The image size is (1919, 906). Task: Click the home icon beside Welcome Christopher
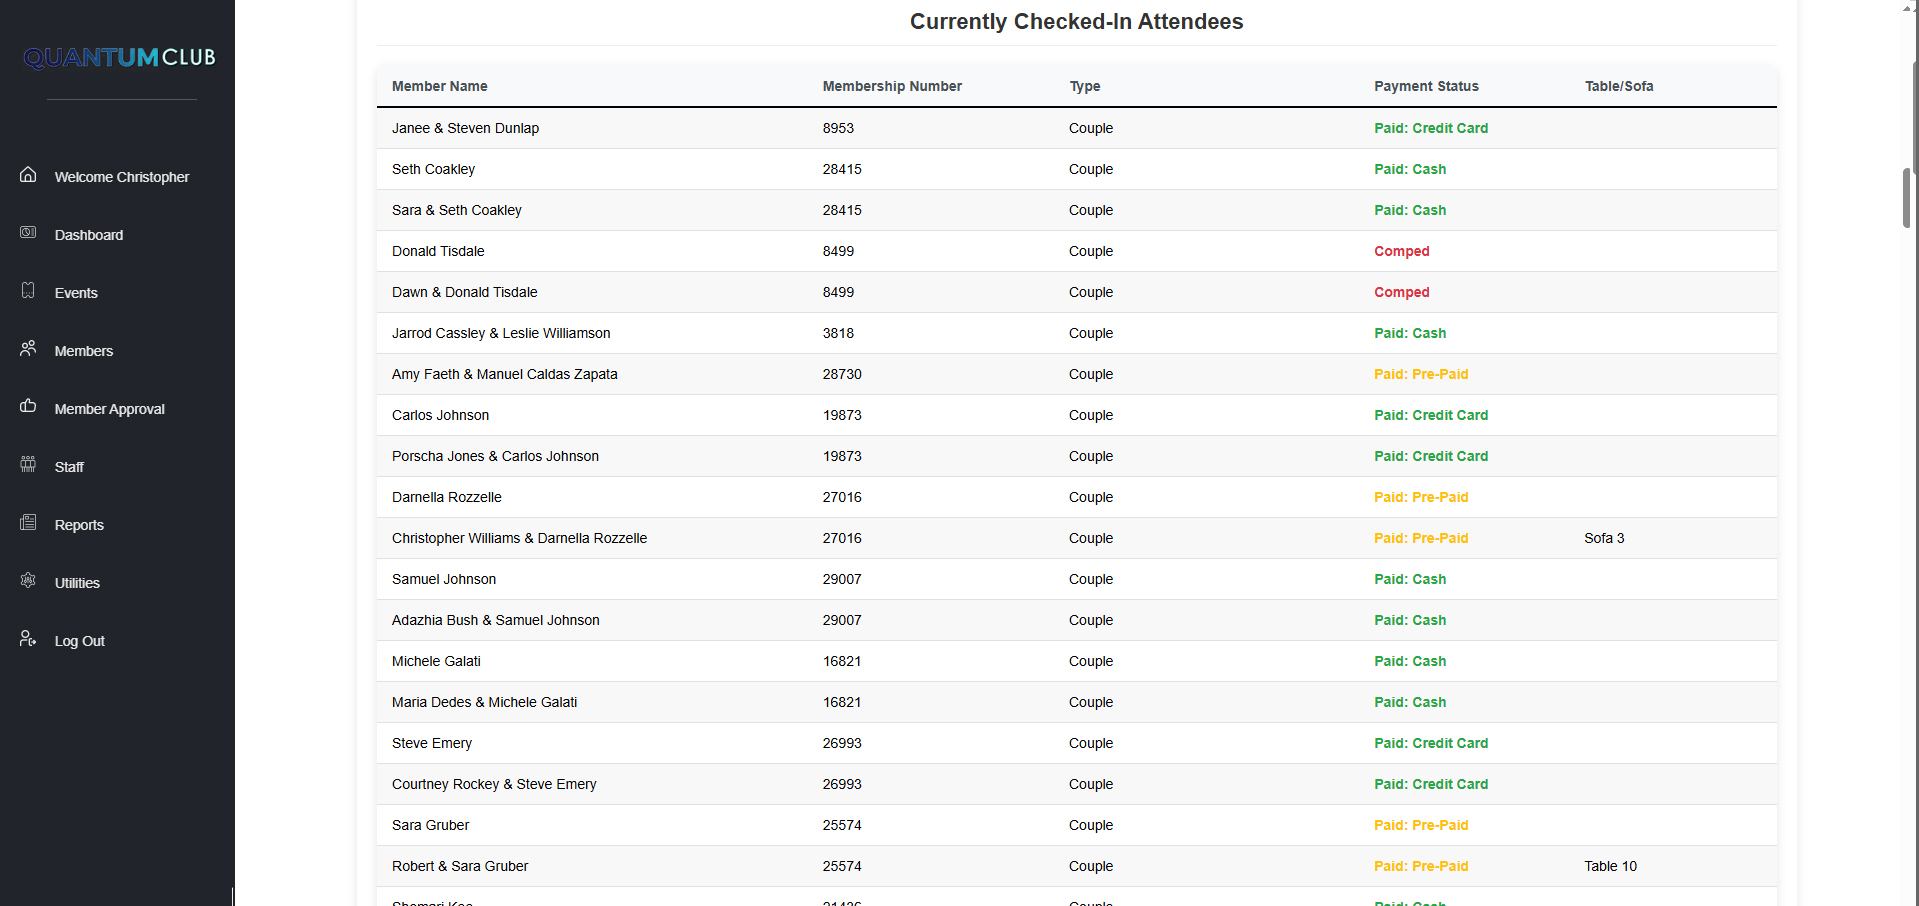[x=28, y=175]
